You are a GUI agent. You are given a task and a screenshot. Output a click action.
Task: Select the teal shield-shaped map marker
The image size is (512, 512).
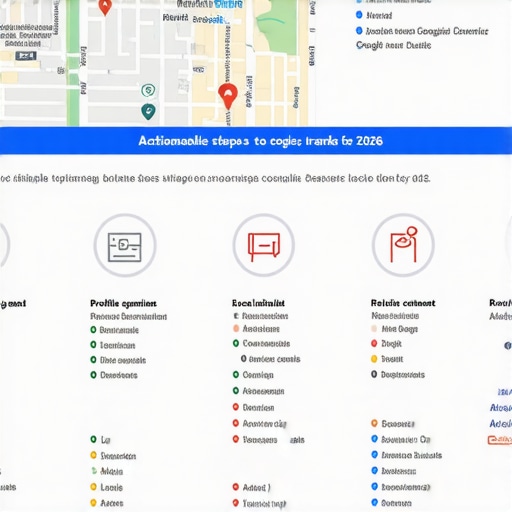click(x=148, y=112)
